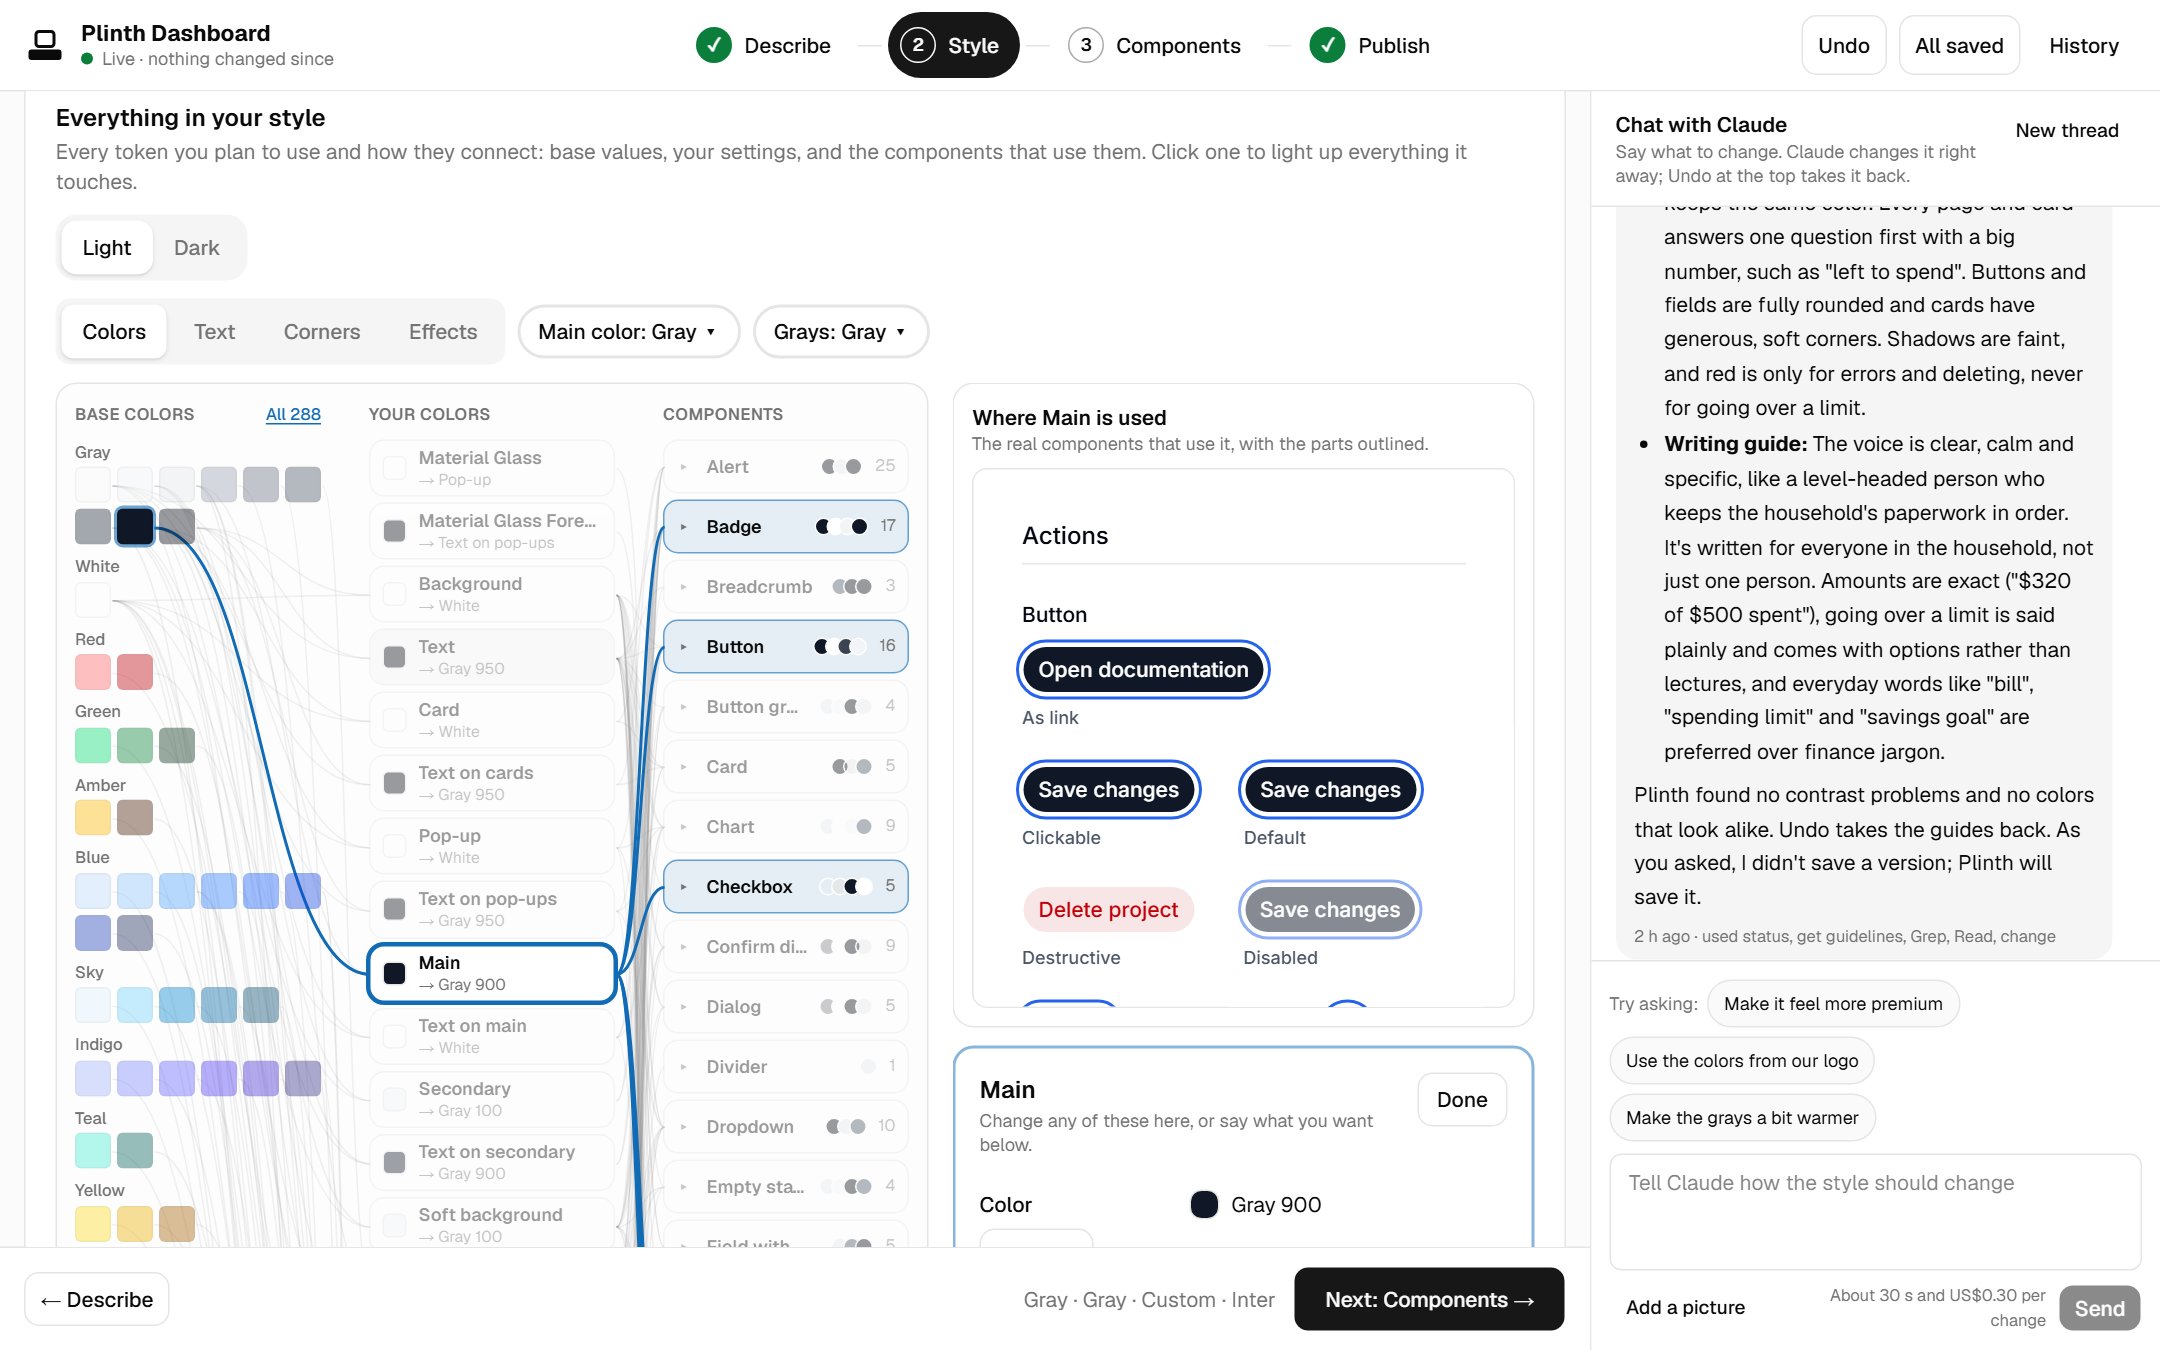Click the first Red base color swatch
The height and width of the screenshot is (1350, 2160).
click(93, 672)
